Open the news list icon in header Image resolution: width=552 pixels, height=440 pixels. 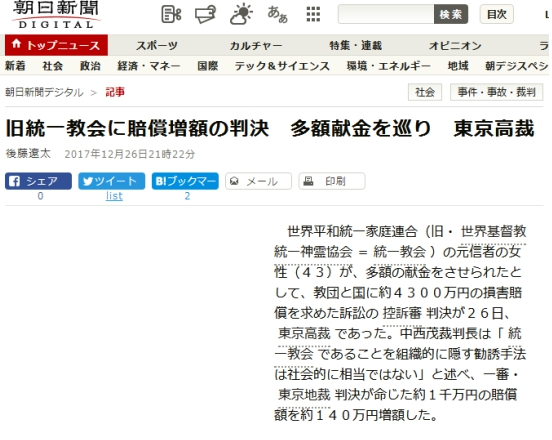click(171, 14)
